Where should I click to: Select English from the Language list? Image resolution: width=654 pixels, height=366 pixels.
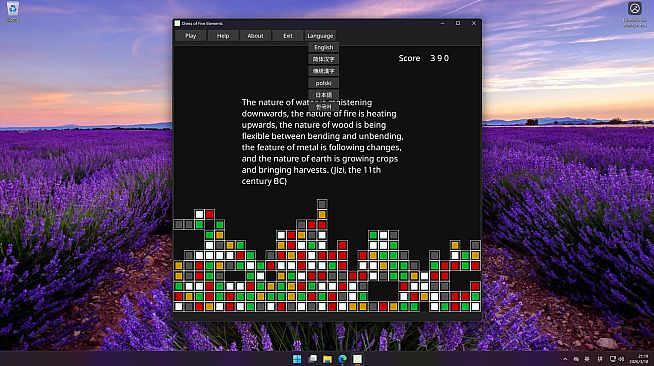click(x=324, y=48)
